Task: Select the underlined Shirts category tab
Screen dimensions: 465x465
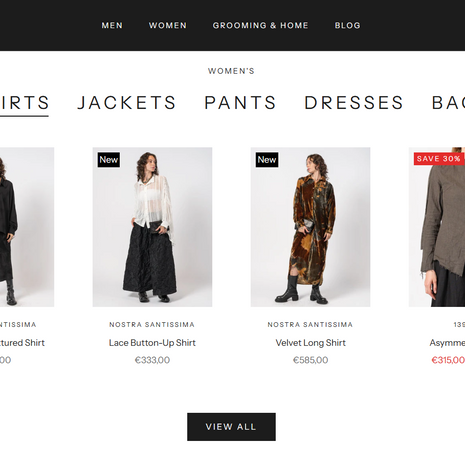Action: (24, 103)
